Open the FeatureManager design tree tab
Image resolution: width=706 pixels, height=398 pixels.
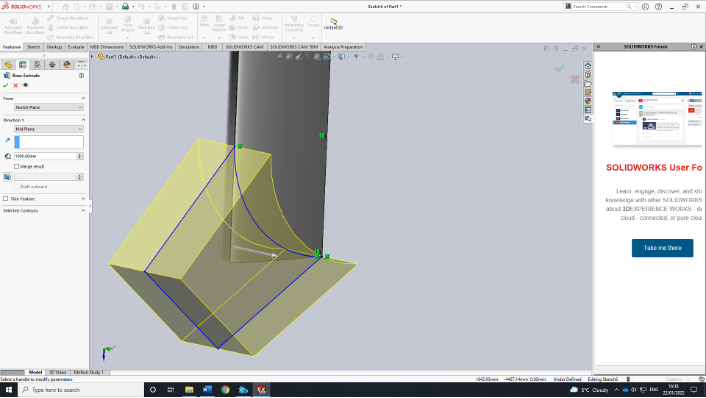pos(8,65)
